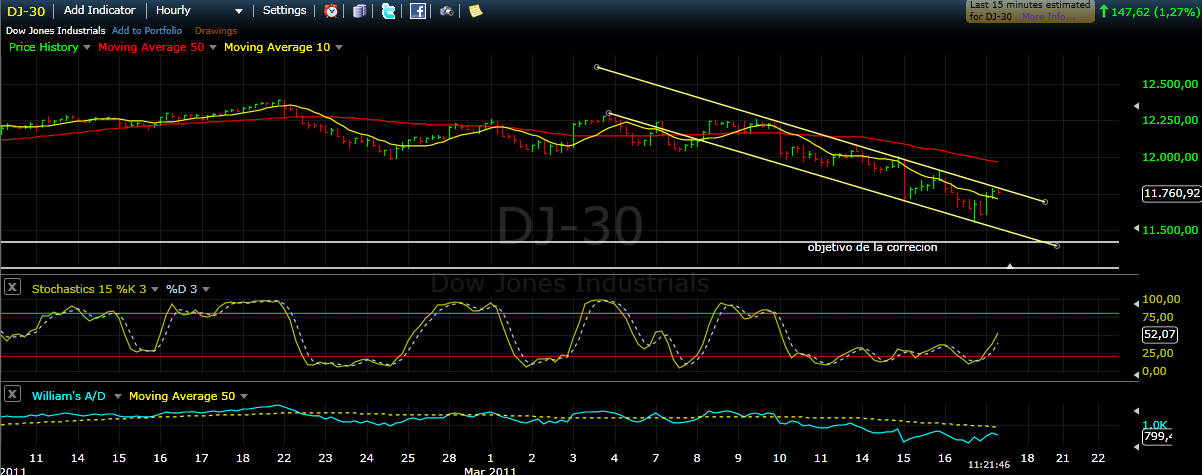This screenshot has height=475, width=1202.
Task: Click the 11:21:46 clock time
Action: pyautogui.click(x=988, y=466)
